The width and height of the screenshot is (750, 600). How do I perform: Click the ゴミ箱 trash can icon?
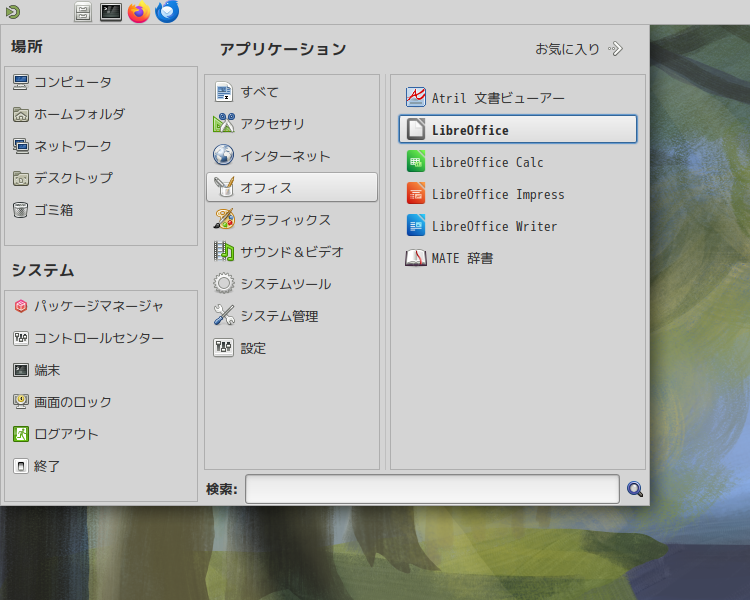click(21, 210)
